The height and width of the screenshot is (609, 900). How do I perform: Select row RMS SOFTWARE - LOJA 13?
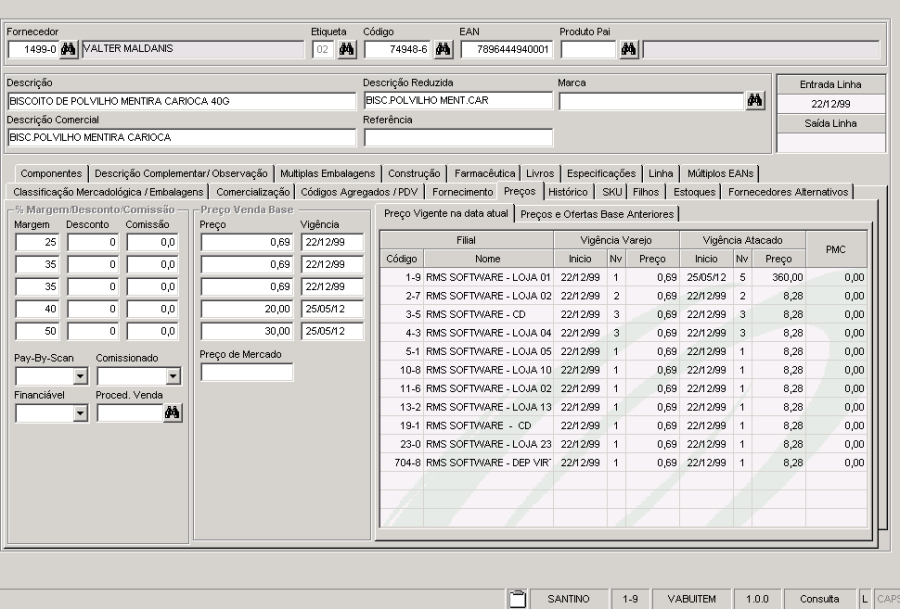(x=623, y=407)
